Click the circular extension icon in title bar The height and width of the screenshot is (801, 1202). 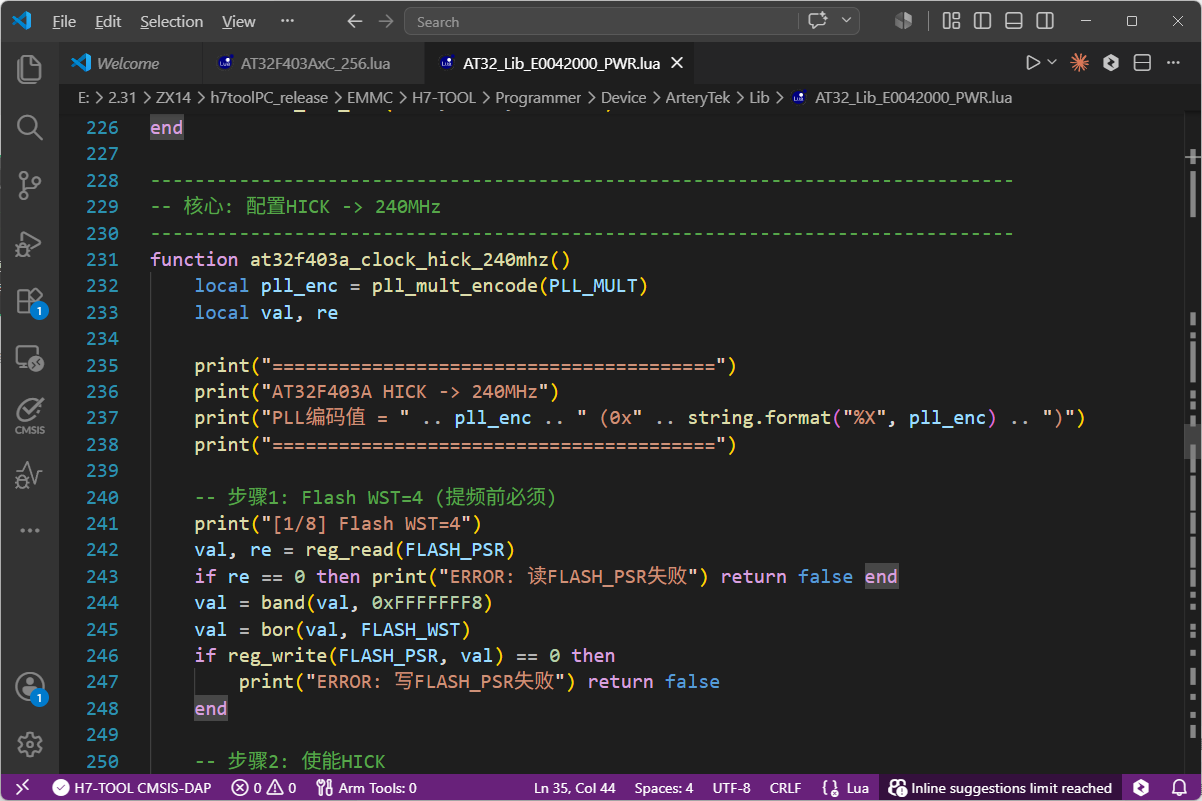(x=903, y=21)
